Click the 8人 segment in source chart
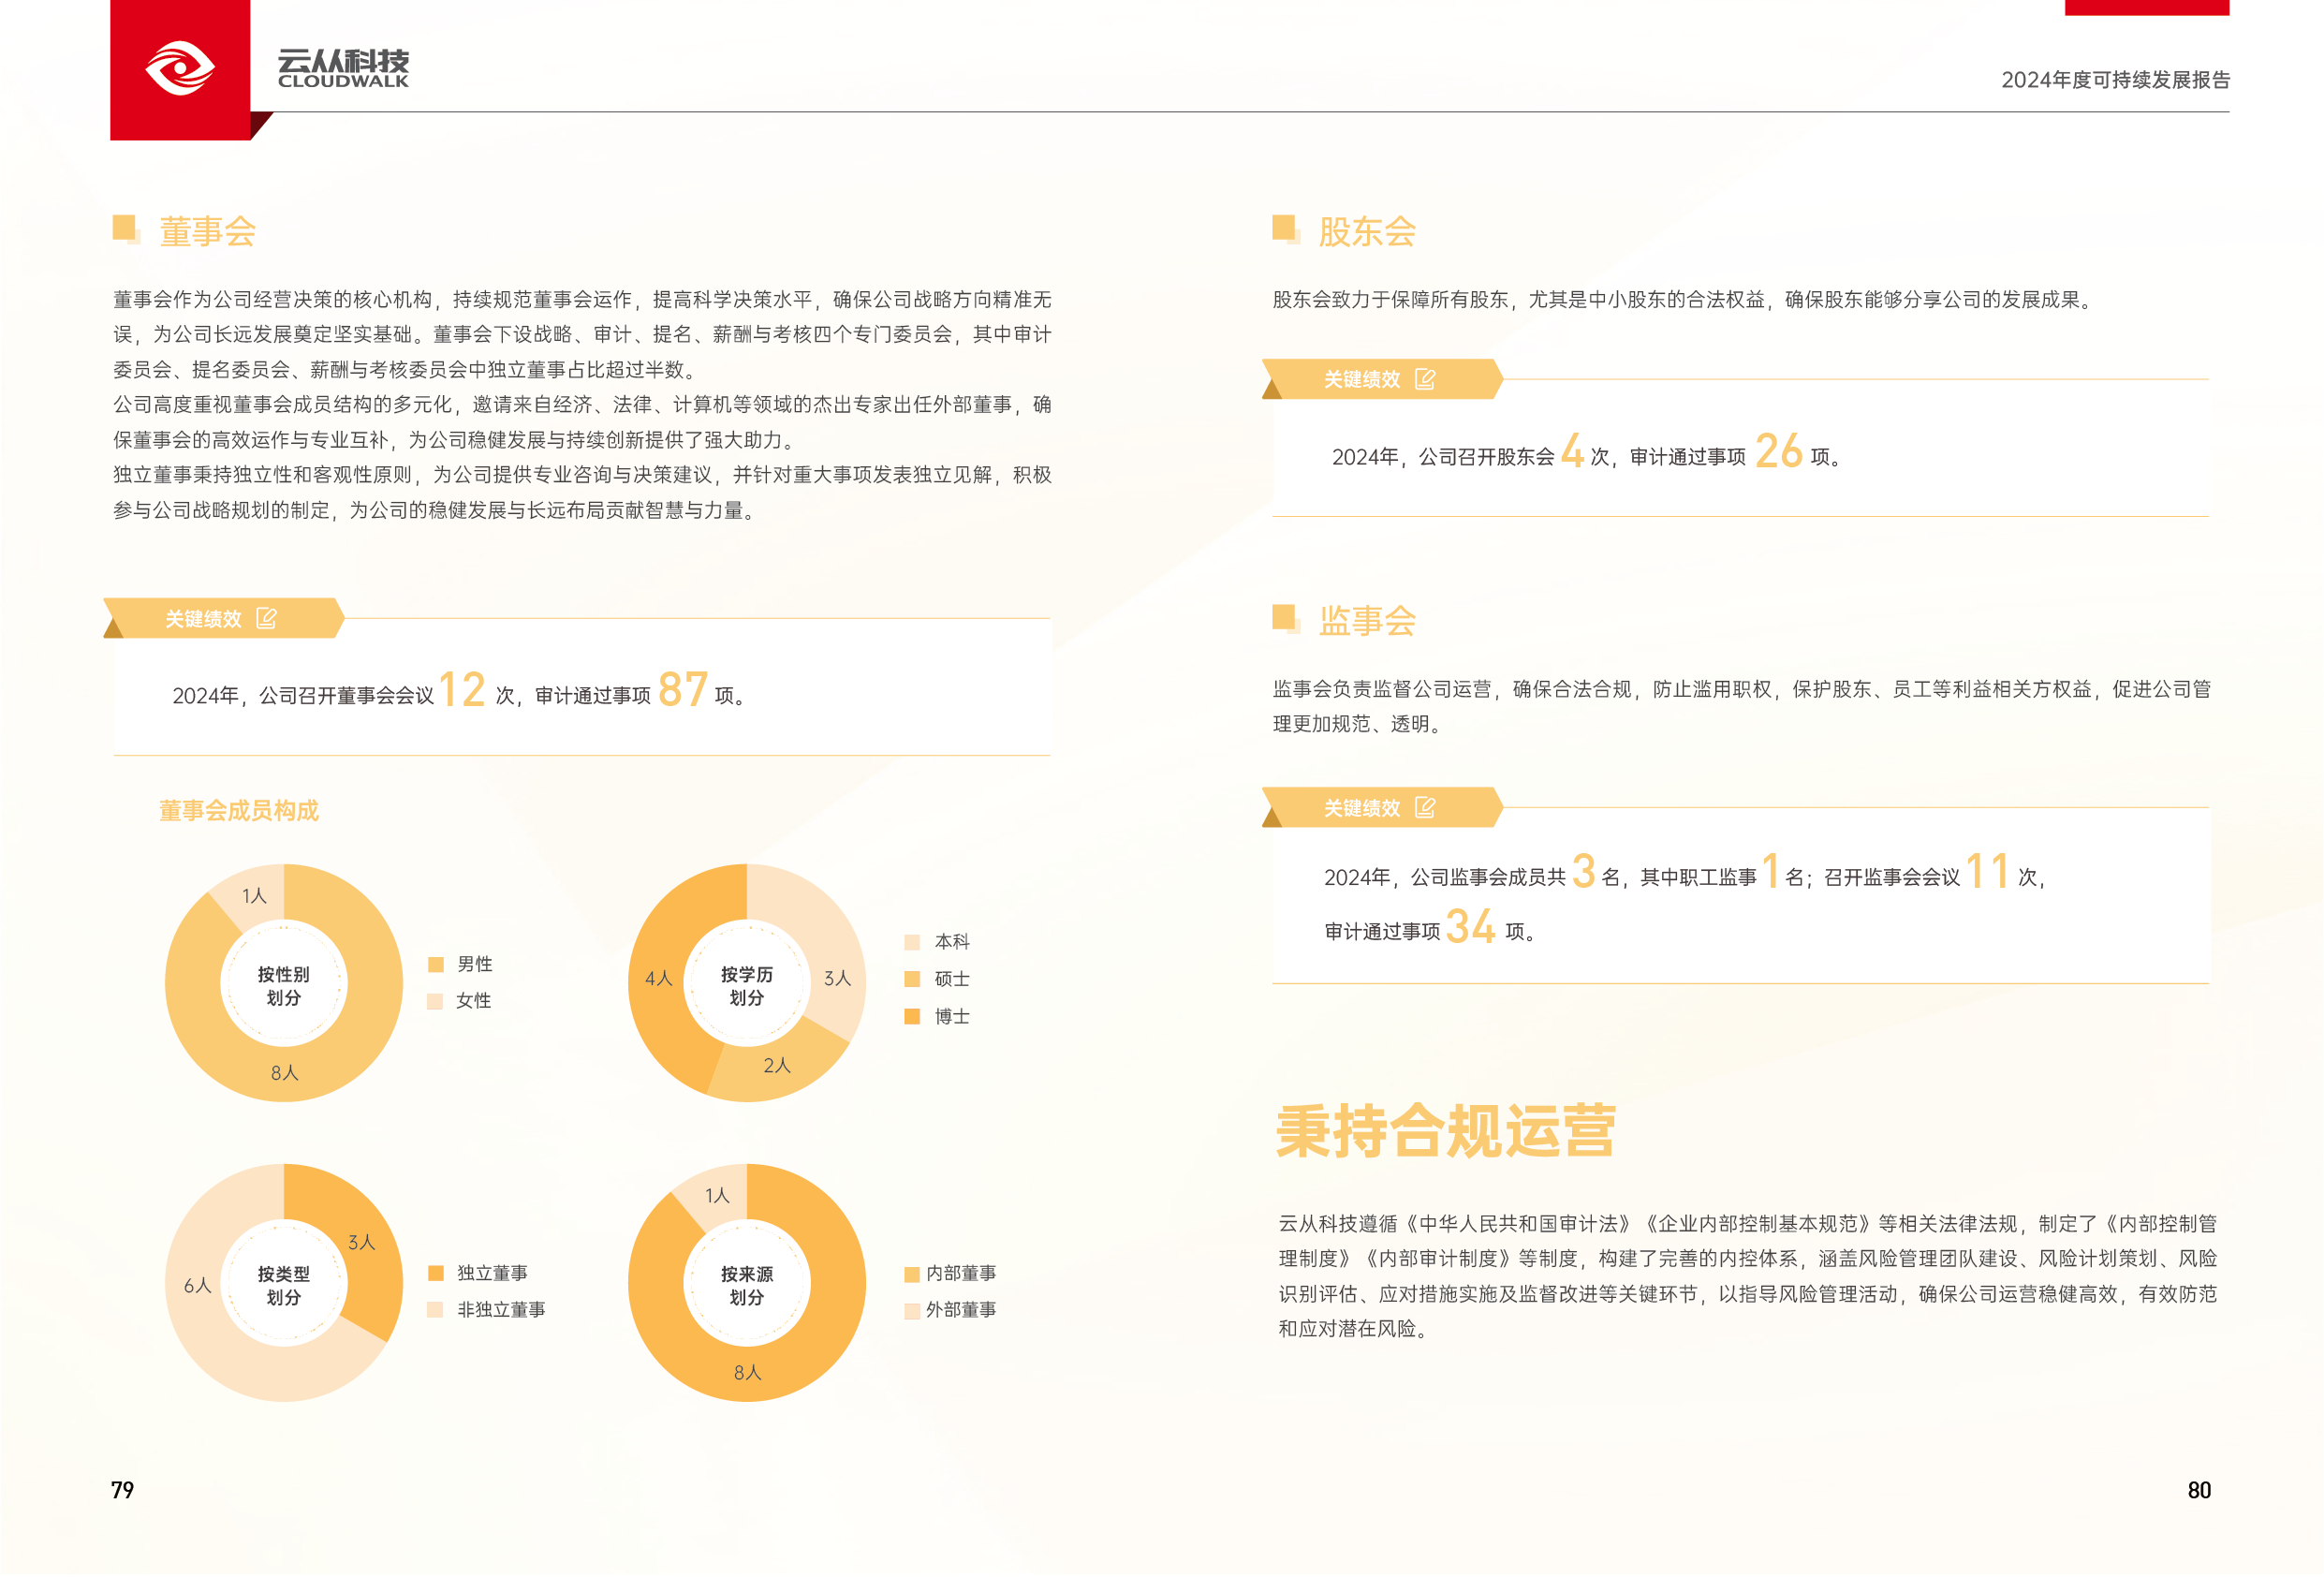Screen dimensions: 2324x1577 (747, 1373)
